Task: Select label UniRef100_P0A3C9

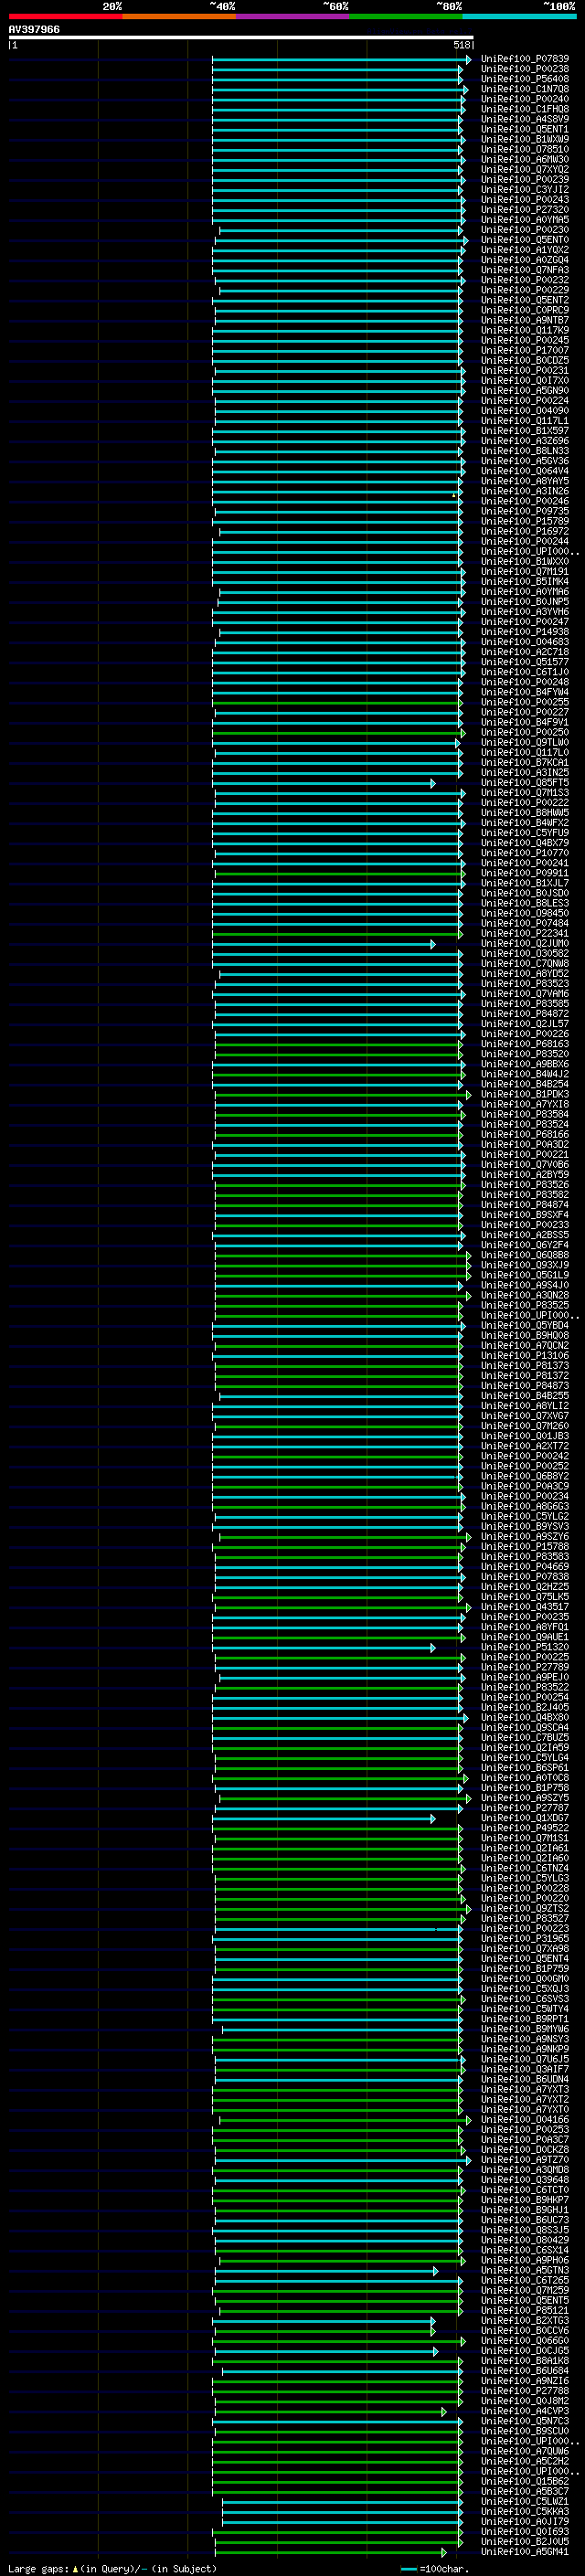Action: pos(524,1486)
